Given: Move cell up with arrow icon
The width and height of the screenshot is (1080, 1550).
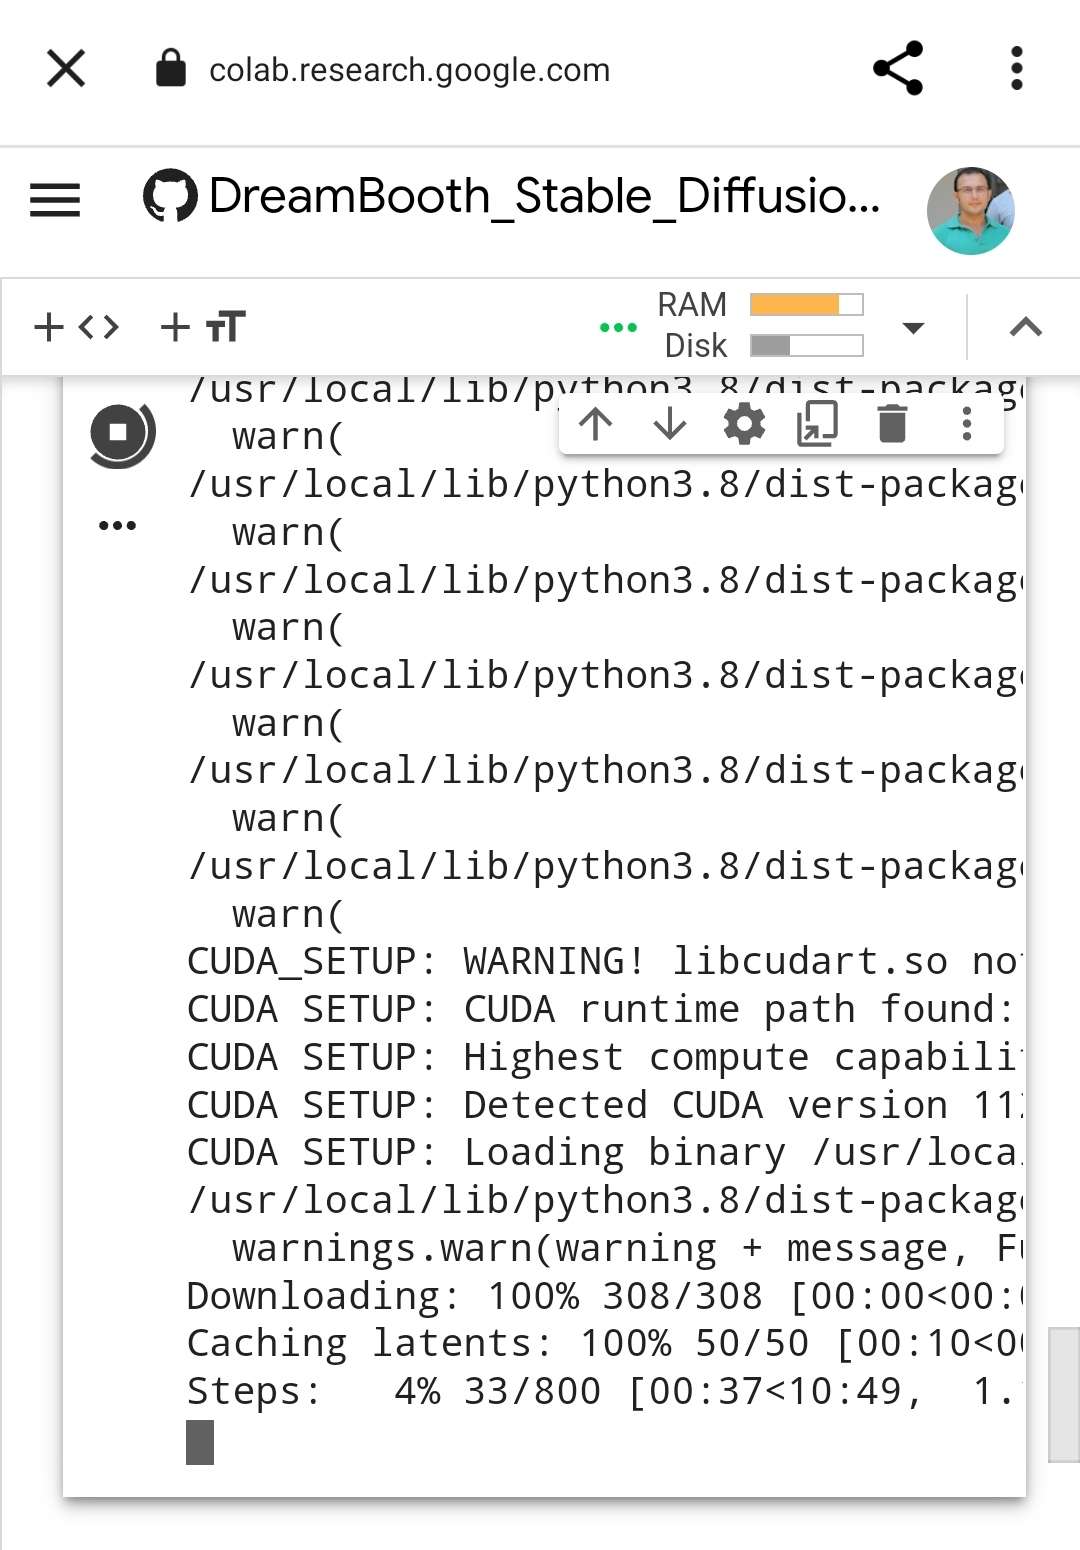Looking at the screenshot, I should click(596, 424).
